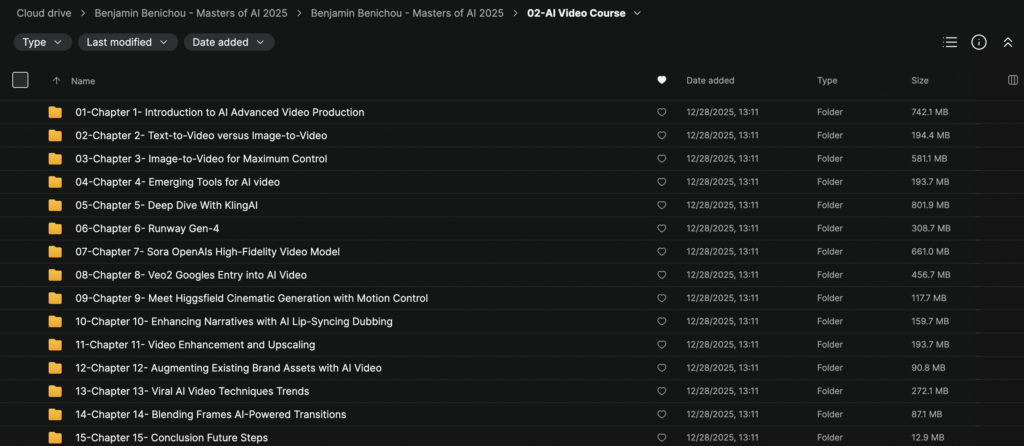
Task: Open 05-Chapter 5 Deep Dive With KlingAI
Action: pos(167,205)
